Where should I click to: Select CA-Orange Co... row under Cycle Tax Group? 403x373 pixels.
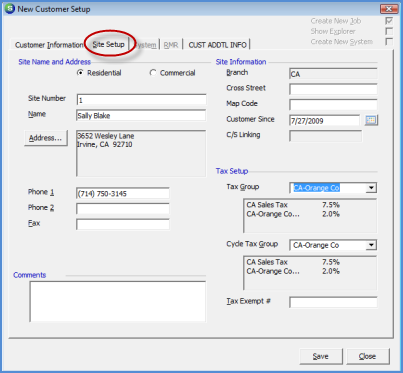point(293,271)
